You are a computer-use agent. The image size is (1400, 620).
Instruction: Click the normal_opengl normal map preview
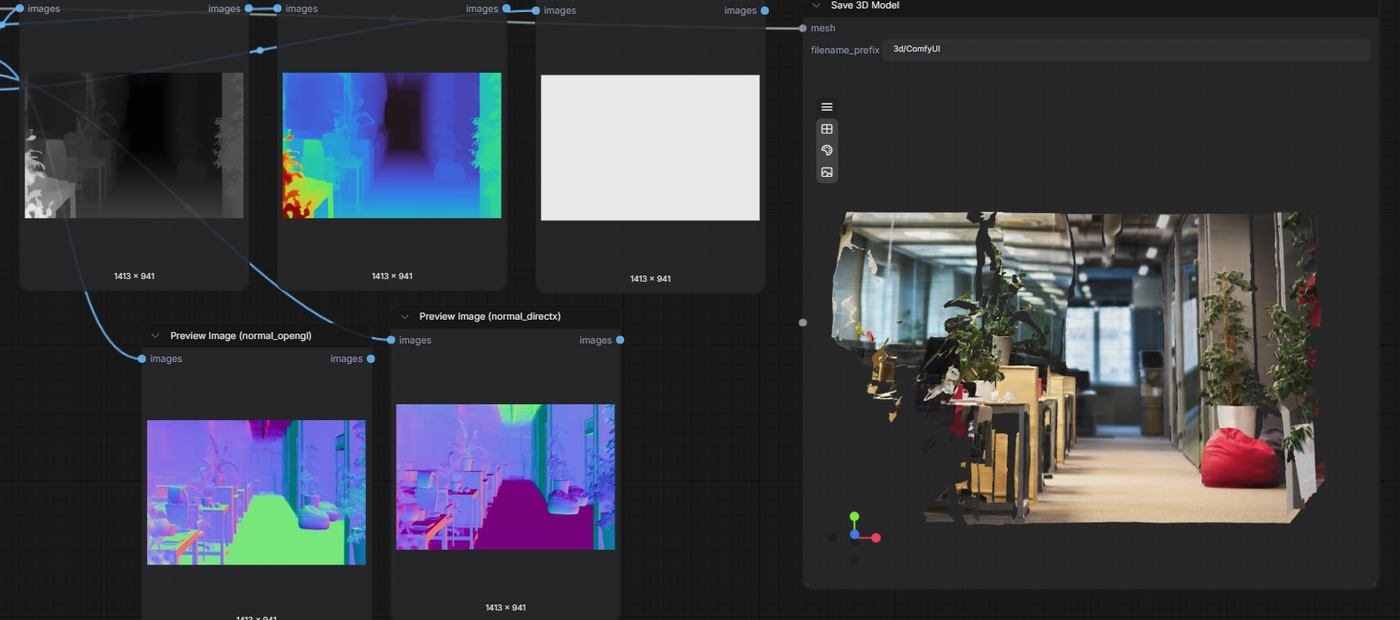pos(256,492)
